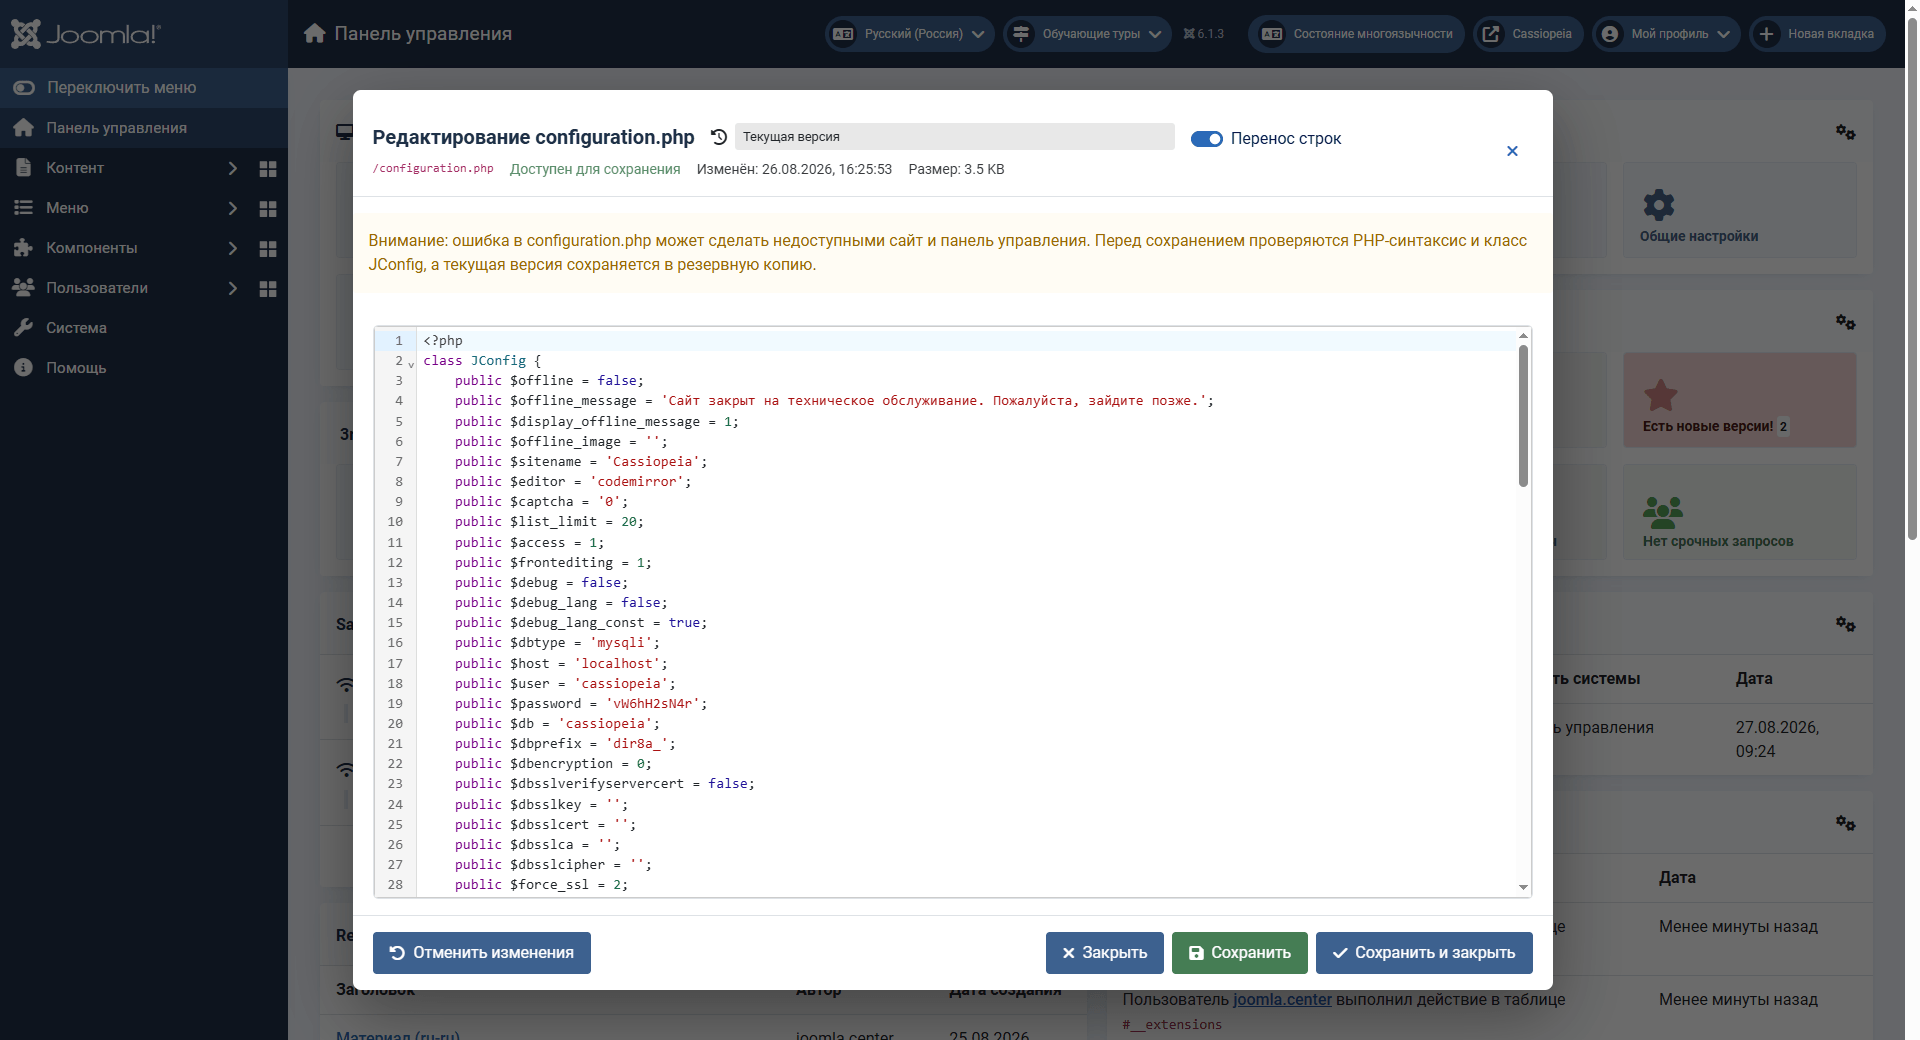Image resolution: width=1920 pixels, height=1040 pixels.
Task: Expand the Мой профиль dropdown
Action: (1666, 34)
